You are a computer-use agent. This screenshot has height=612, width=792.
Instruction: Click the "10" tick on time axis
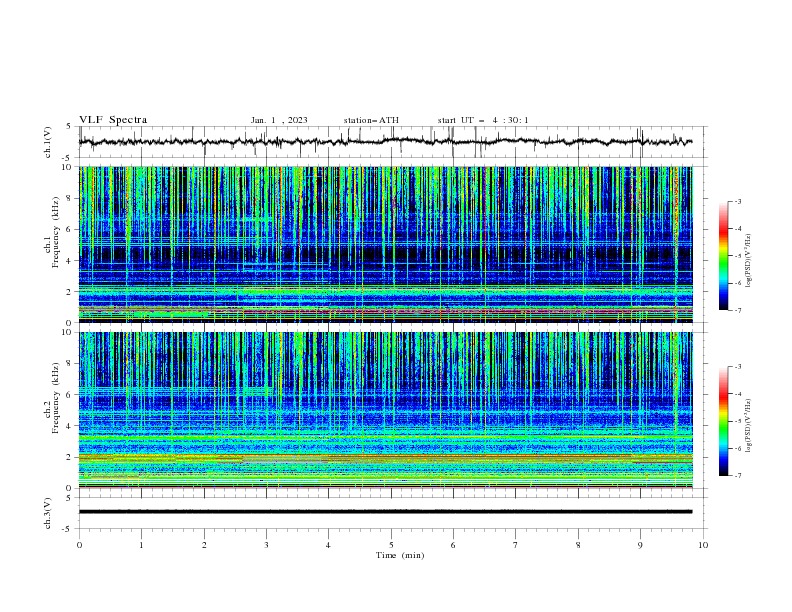pyautogui.click(x=703, y=545)
